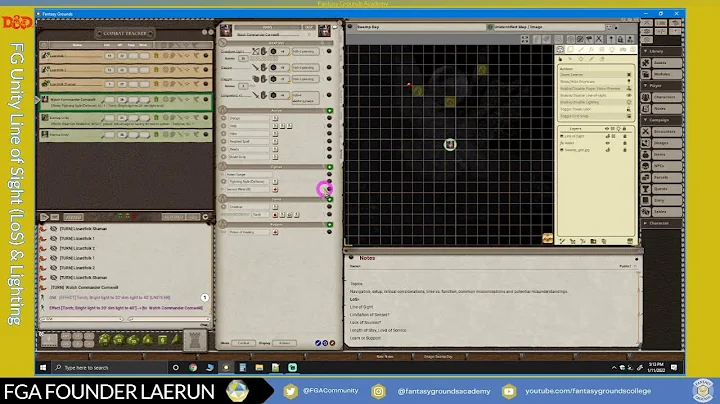
Task: Roll the d8 die
Action: (x=148, y=340)
